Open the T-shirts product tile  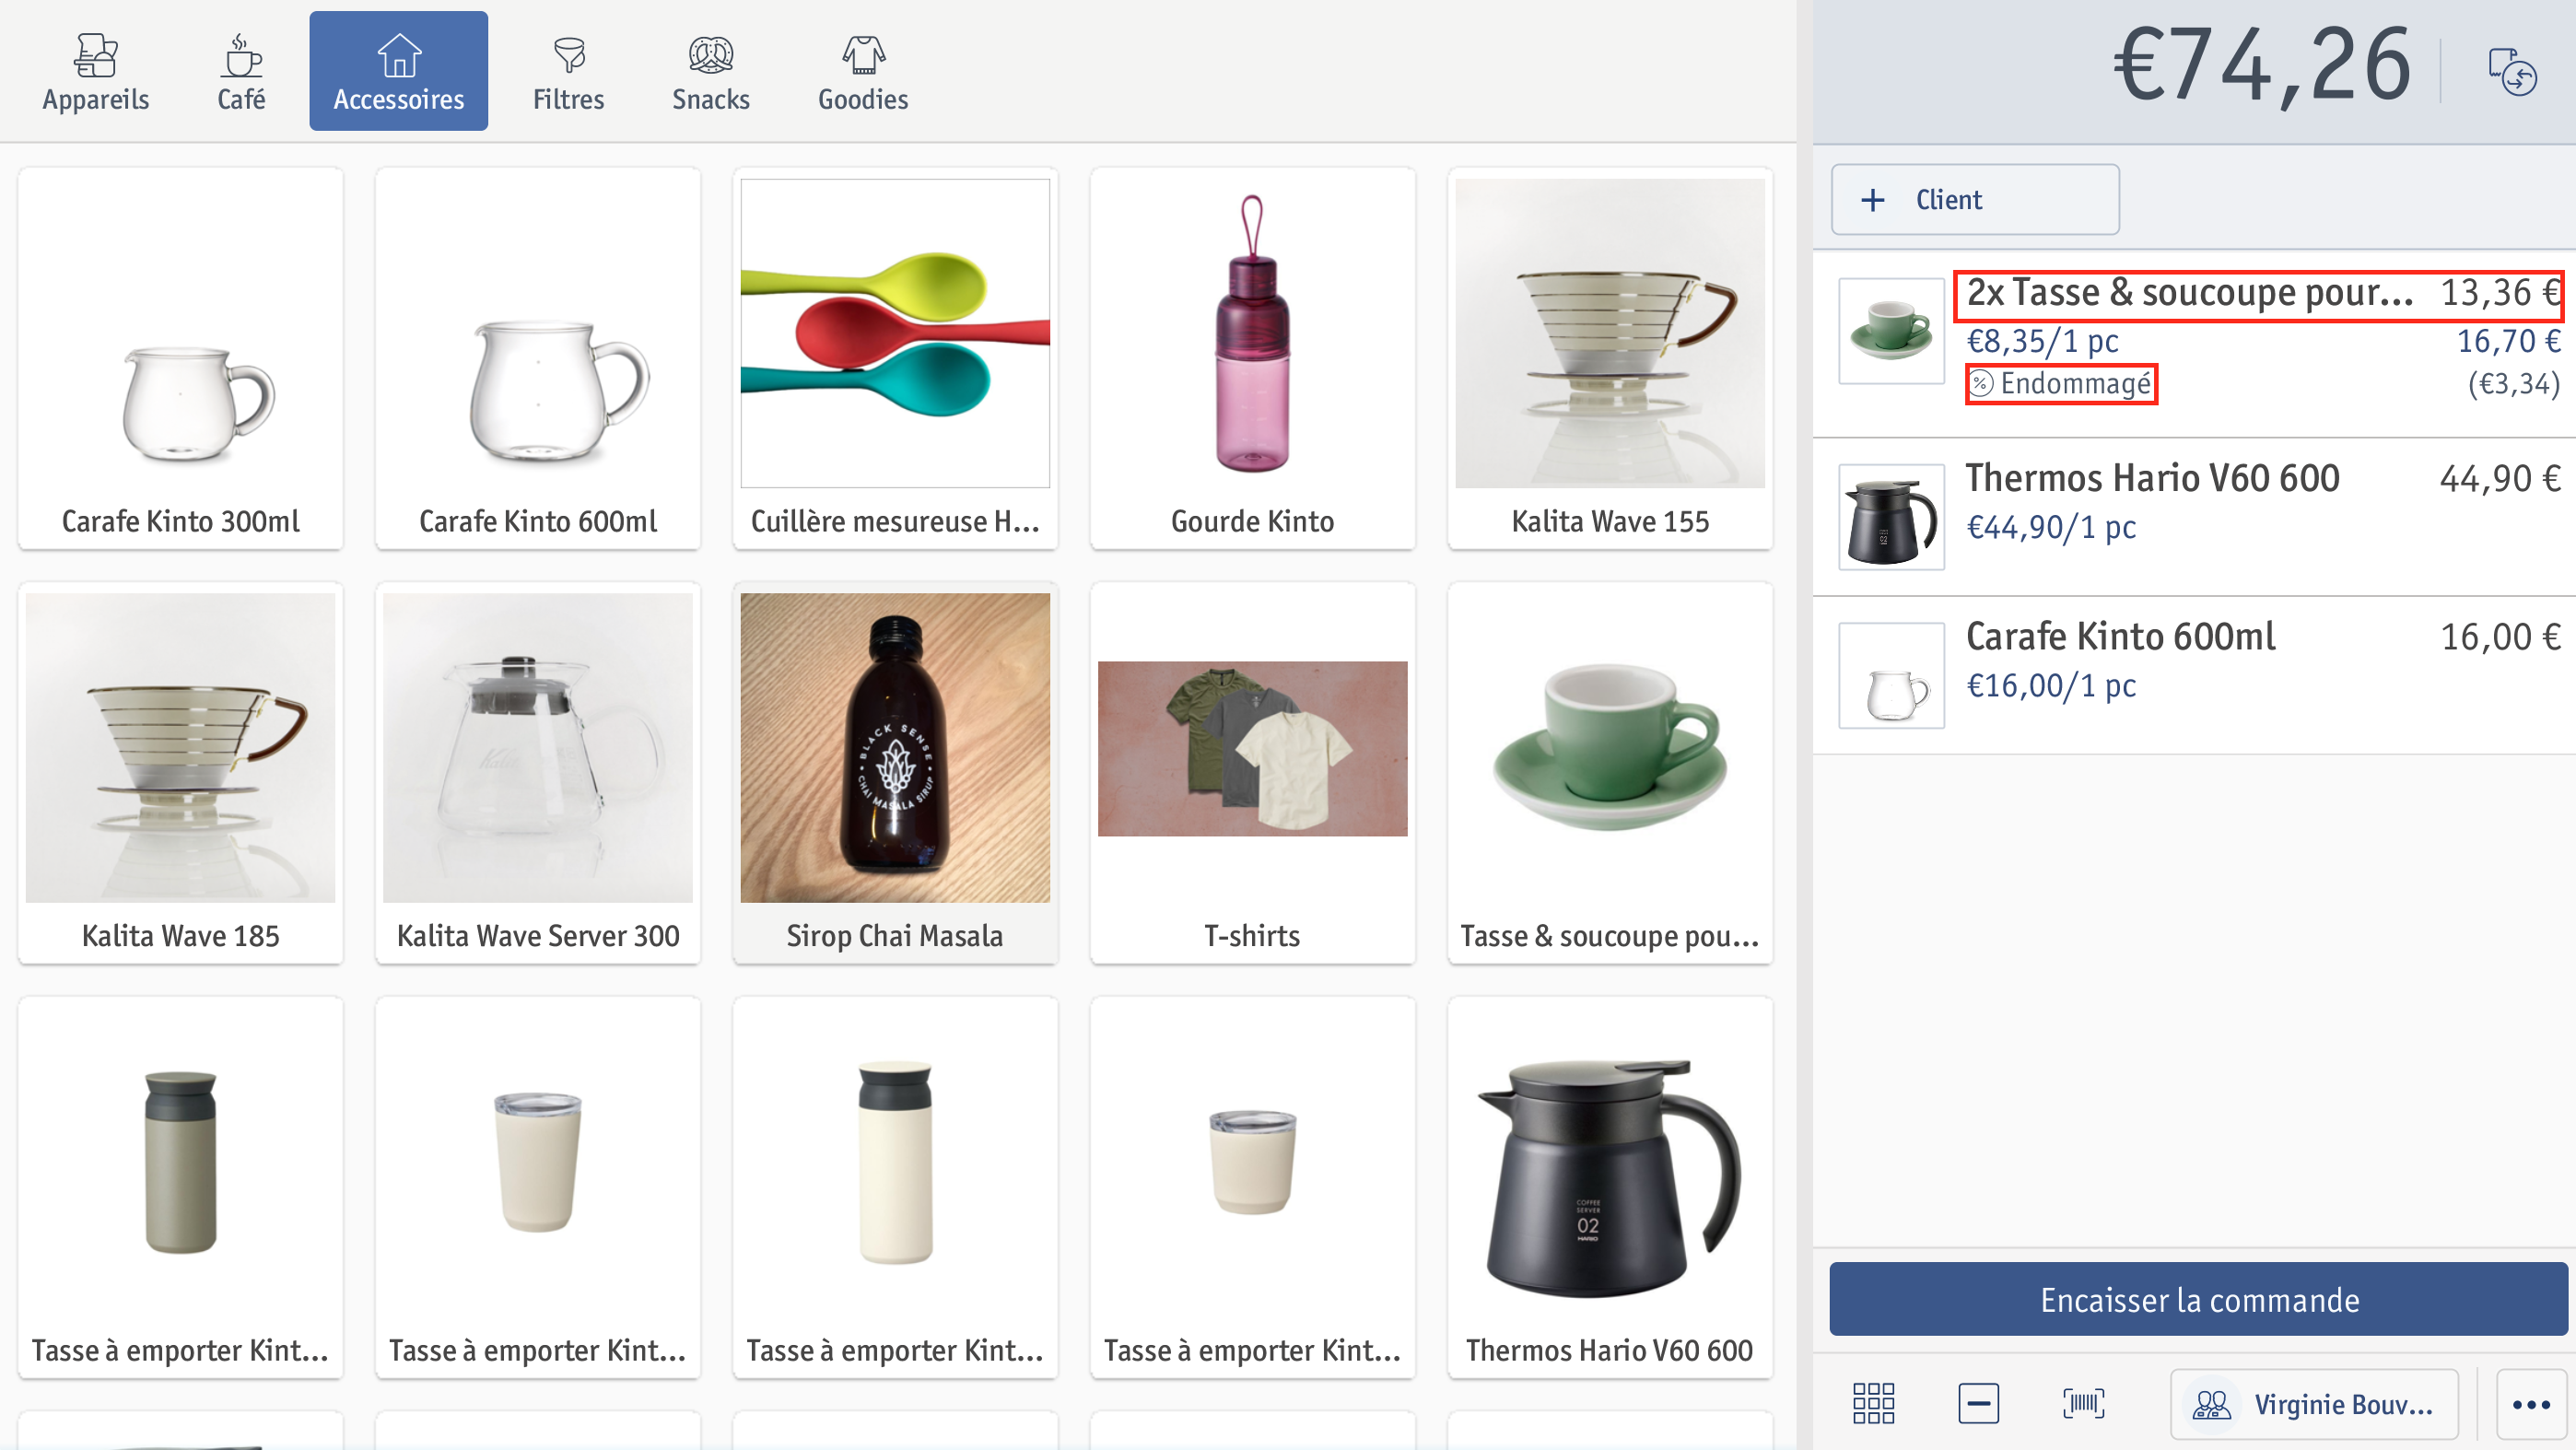(1252, 773)
